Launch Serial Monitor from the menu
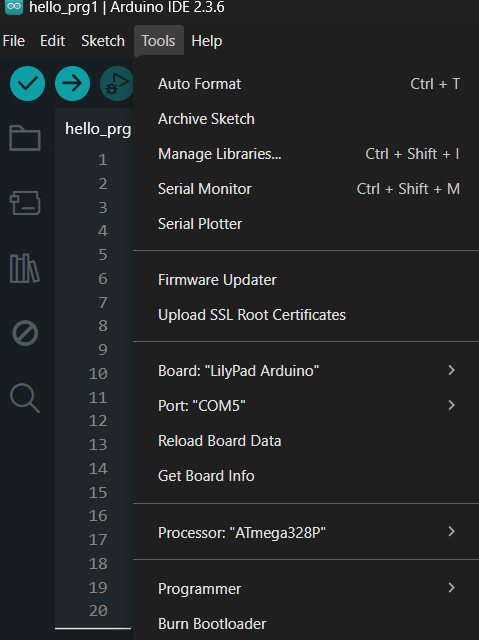The image size is (479, 640). (x=306, y=189)
